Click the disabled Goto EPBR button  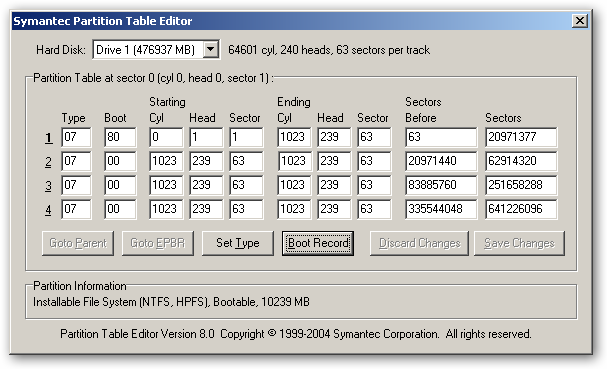pos(158,243)
